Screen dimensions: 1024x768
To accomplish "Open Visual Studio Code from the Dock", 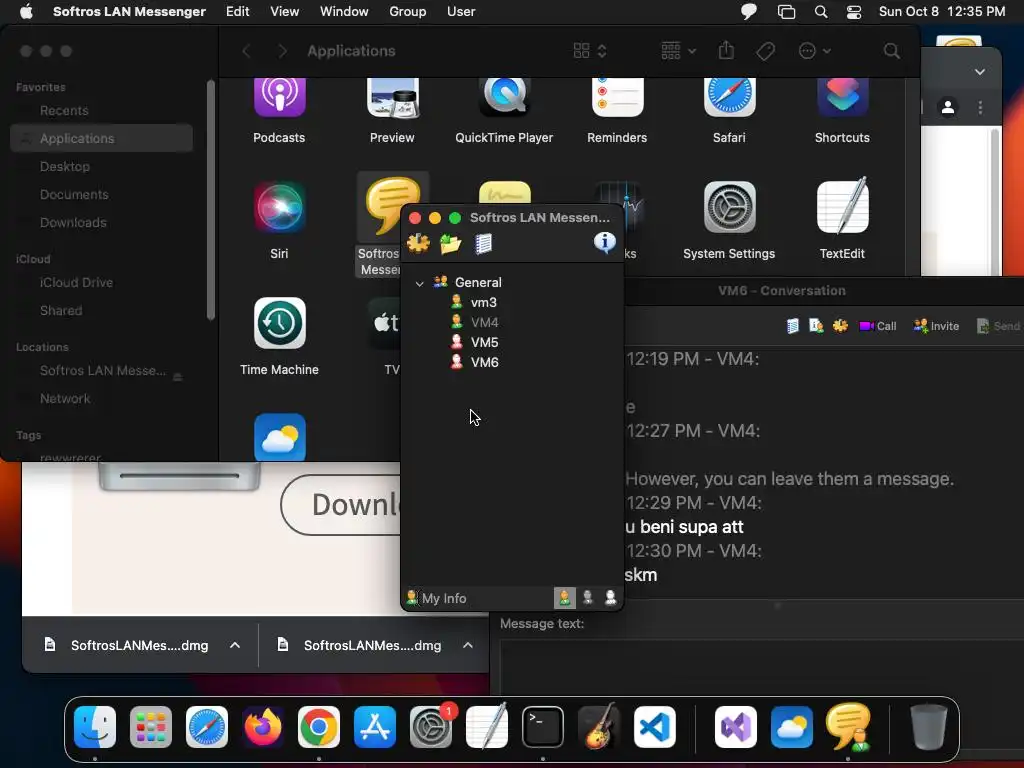I will coord(654,727).
